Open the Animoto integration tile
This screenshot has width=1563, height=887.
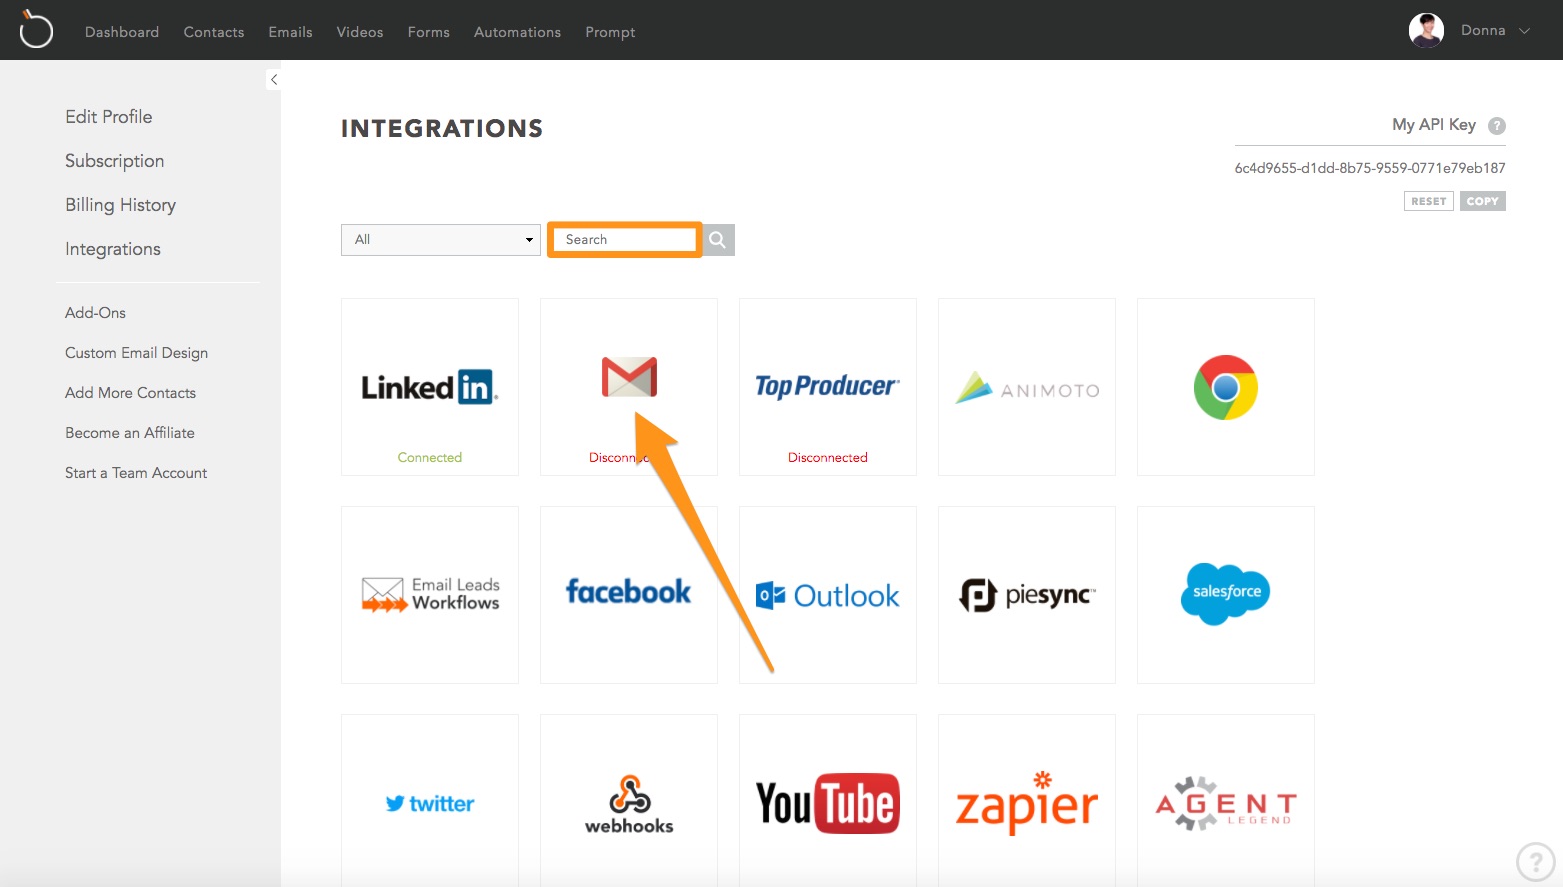pyautogui.click(x=1027, y=387)
